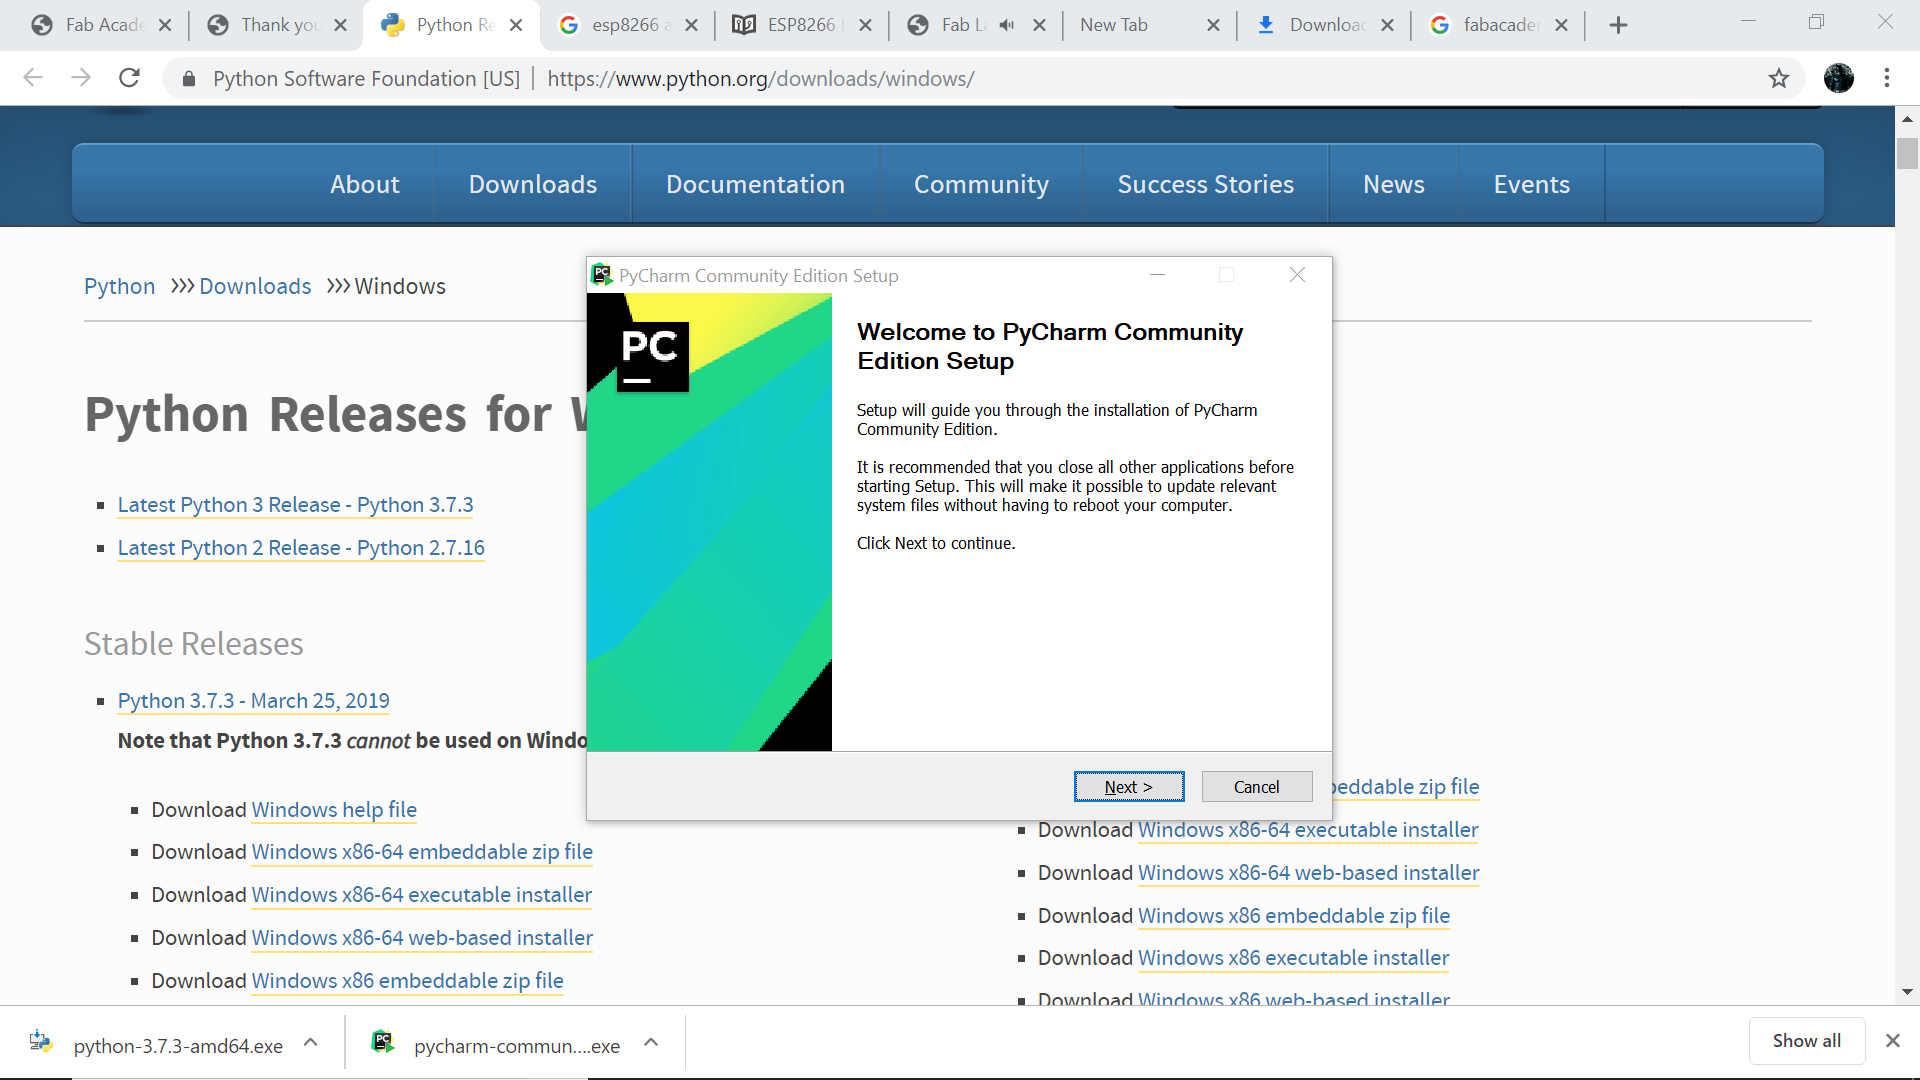Open the Downloads navigation menu
This screenshot has width=1920, height=1080.
point(532,184)
